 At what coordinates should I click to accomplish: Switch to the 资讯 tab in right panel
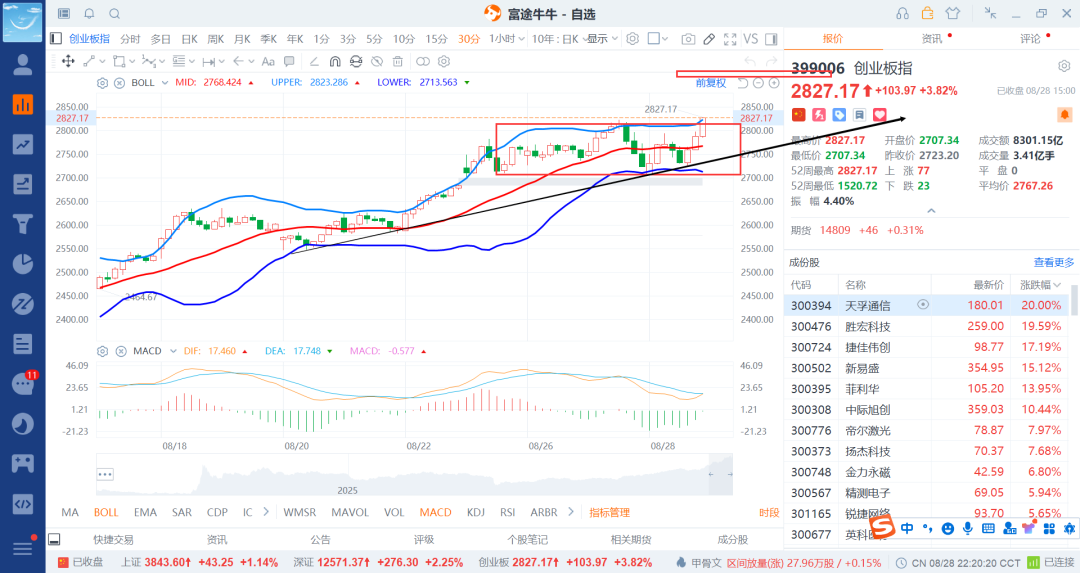coord(932,39)
